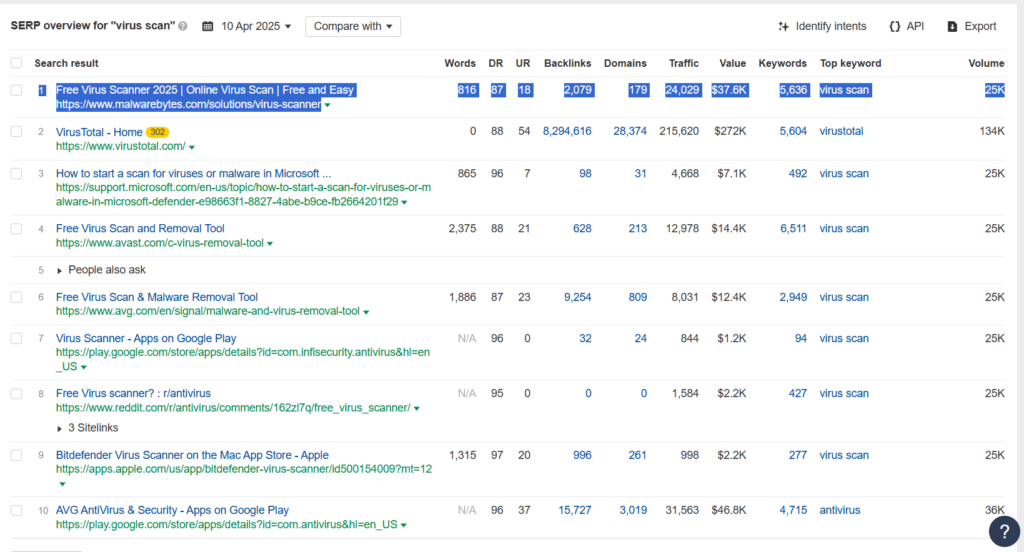1024x552 pixels.
Task: Open the Free Virus Scanner 2025 result title
Action: tap(205, 90)
